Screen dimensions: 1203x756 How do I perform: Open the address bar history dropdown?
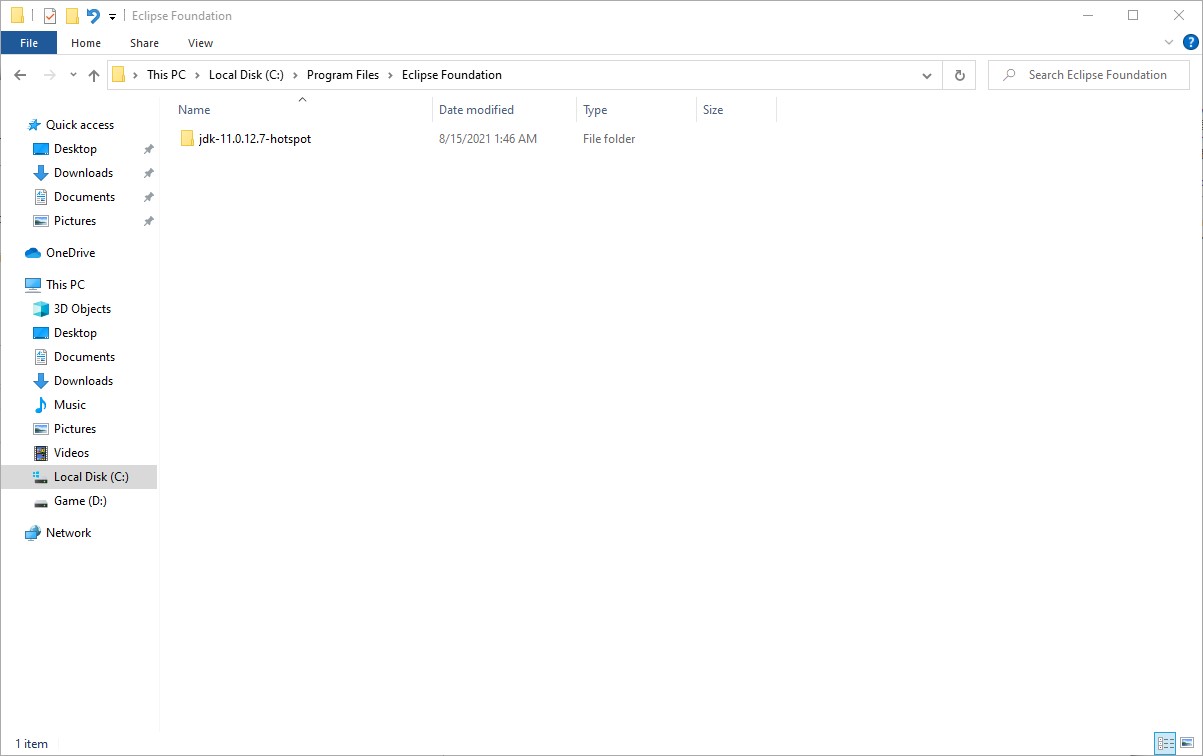click(927, 75)
